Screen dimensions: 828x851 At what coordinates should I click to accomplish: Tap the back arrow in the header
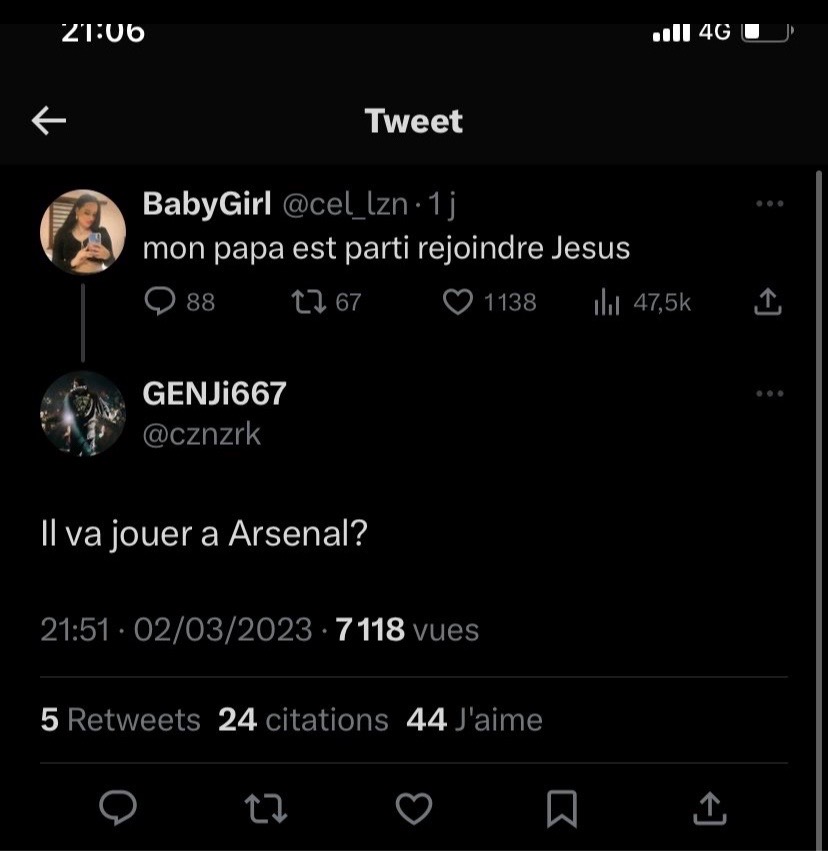(x=48, y=121)
